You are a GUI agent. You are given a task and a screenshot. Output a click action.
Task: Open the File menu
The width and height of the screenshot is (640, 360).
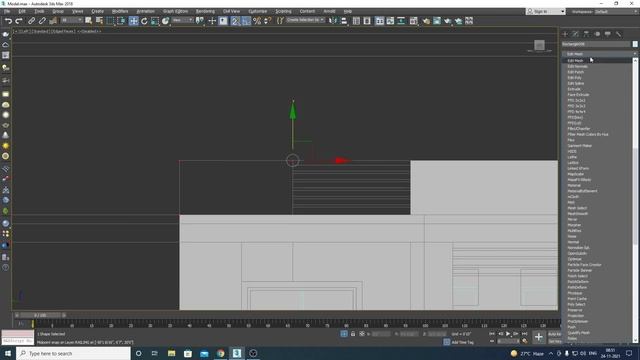pos(7,11)
